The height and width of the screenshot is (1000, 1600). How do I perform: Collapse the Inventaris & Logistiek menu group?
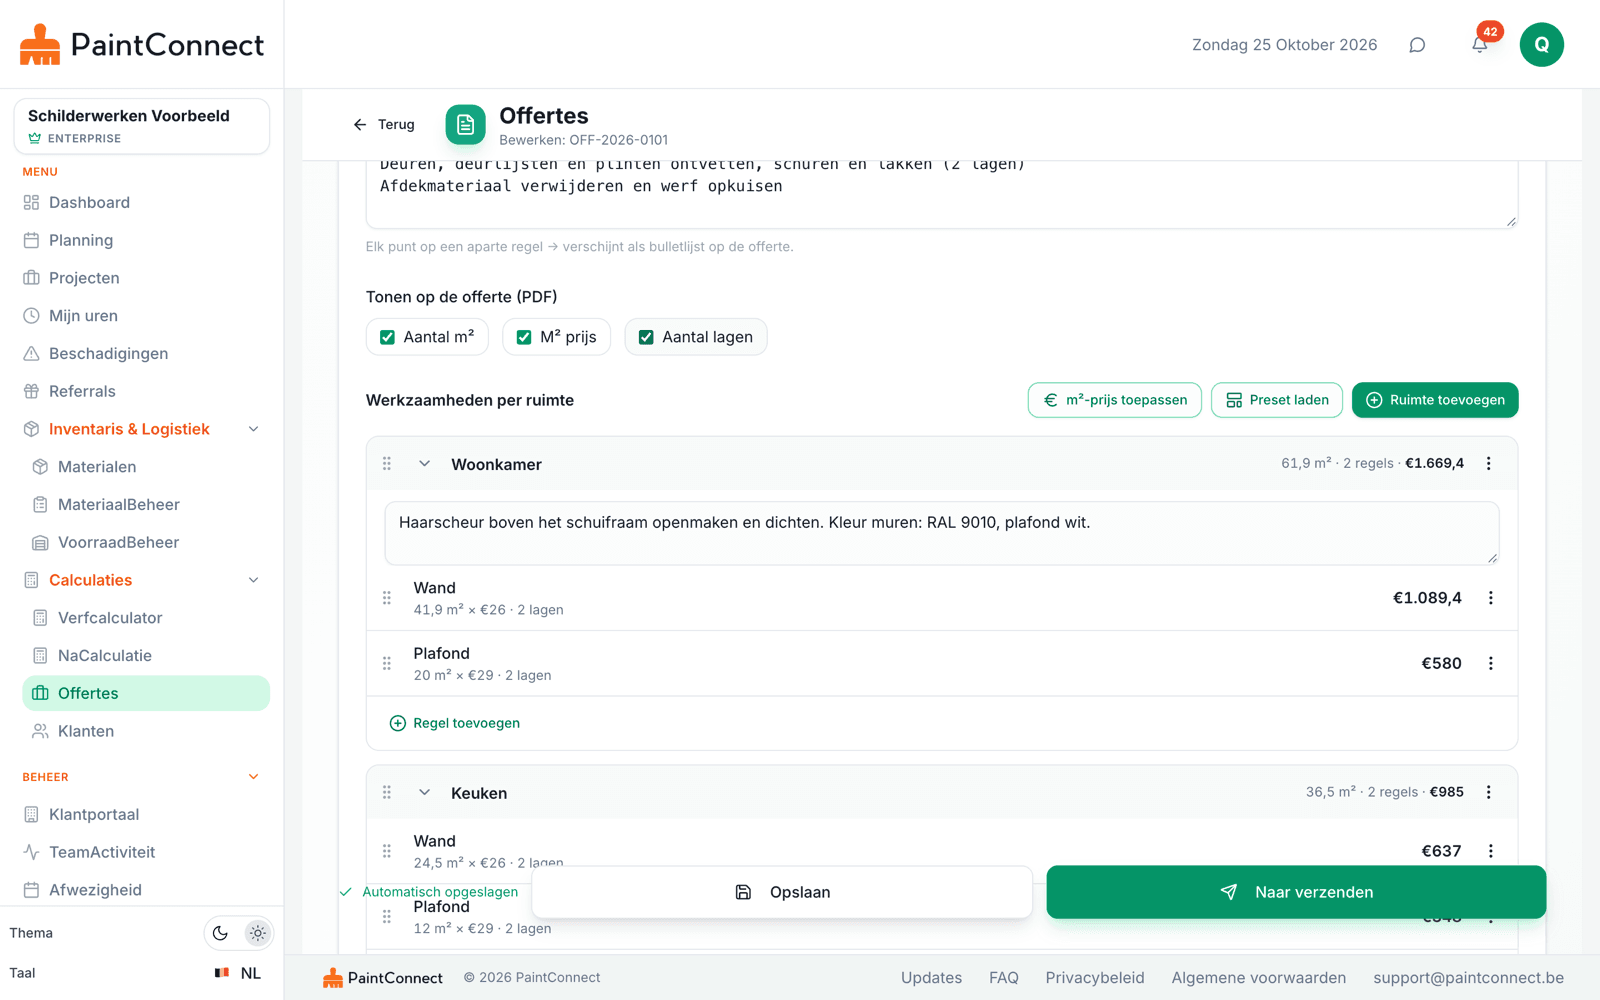254,429
